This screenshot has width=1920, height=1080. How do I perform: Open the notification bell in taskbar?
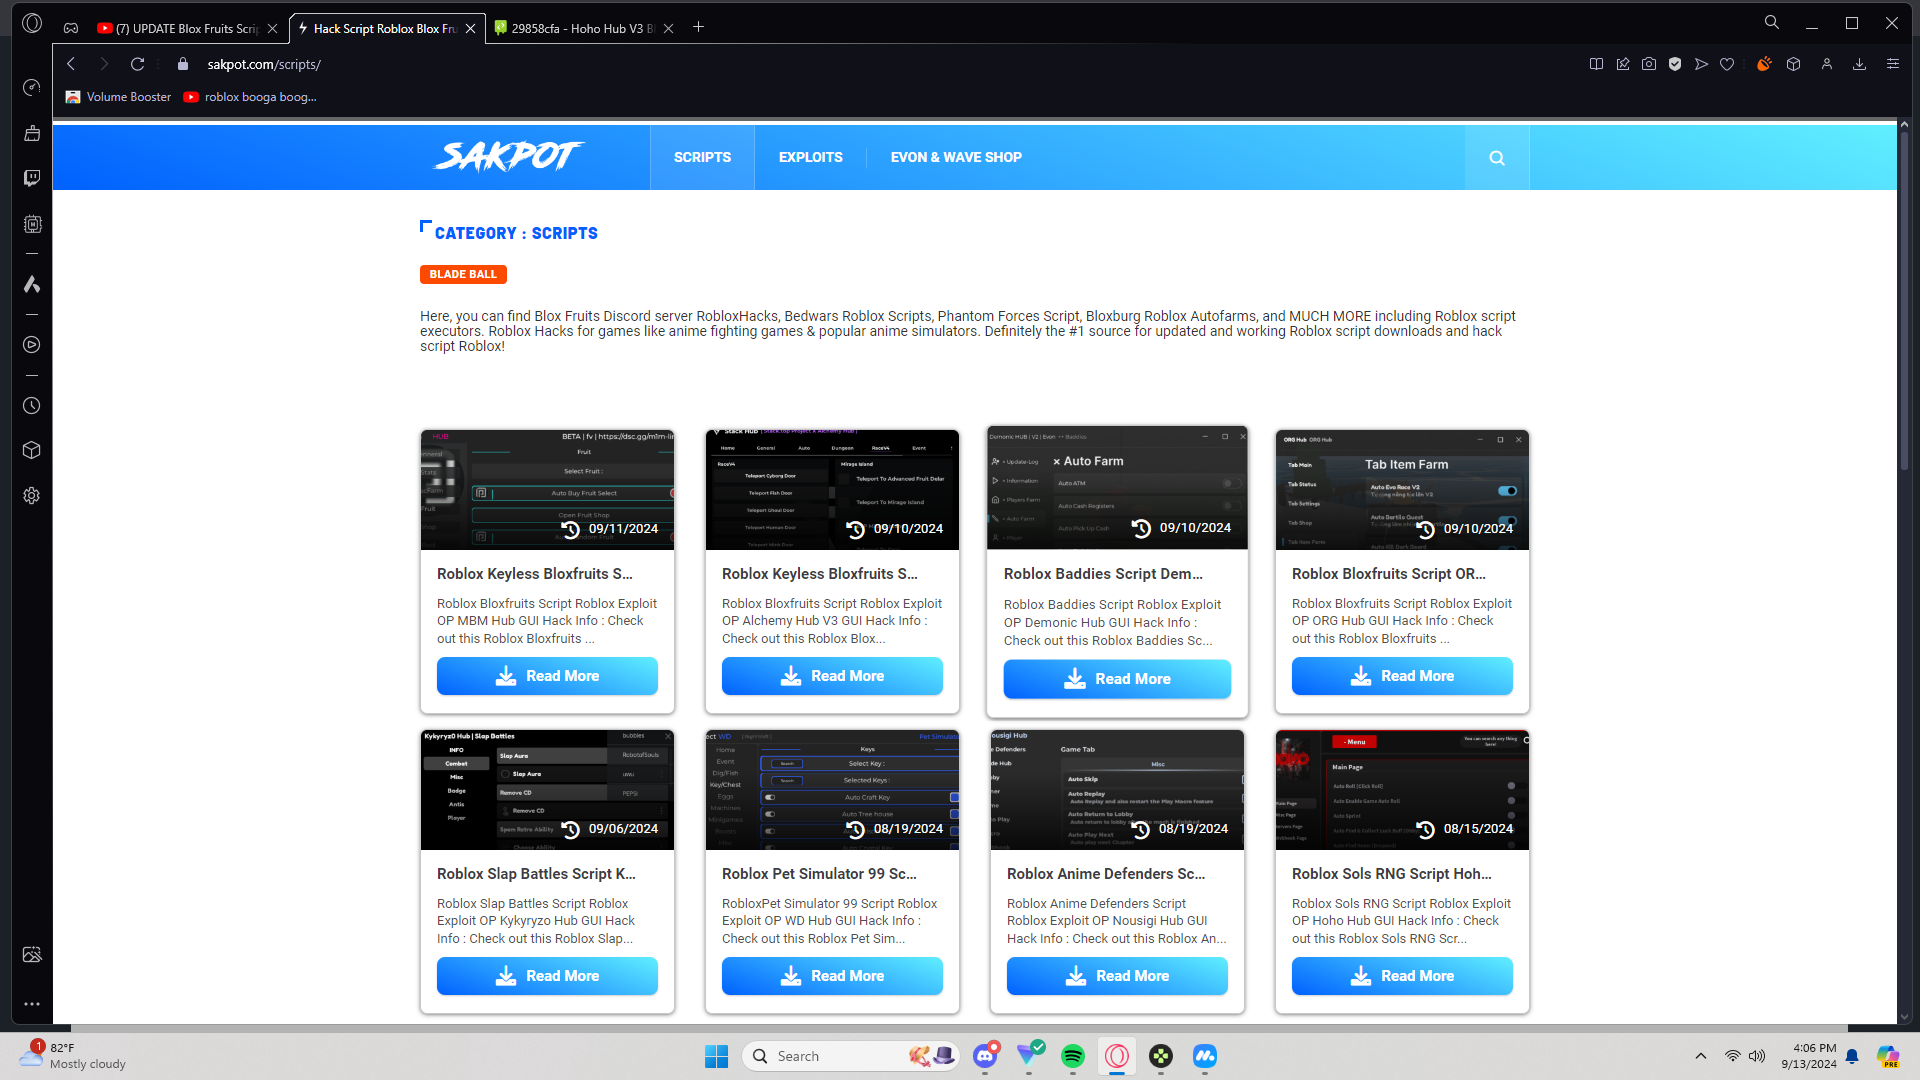1852,1056
